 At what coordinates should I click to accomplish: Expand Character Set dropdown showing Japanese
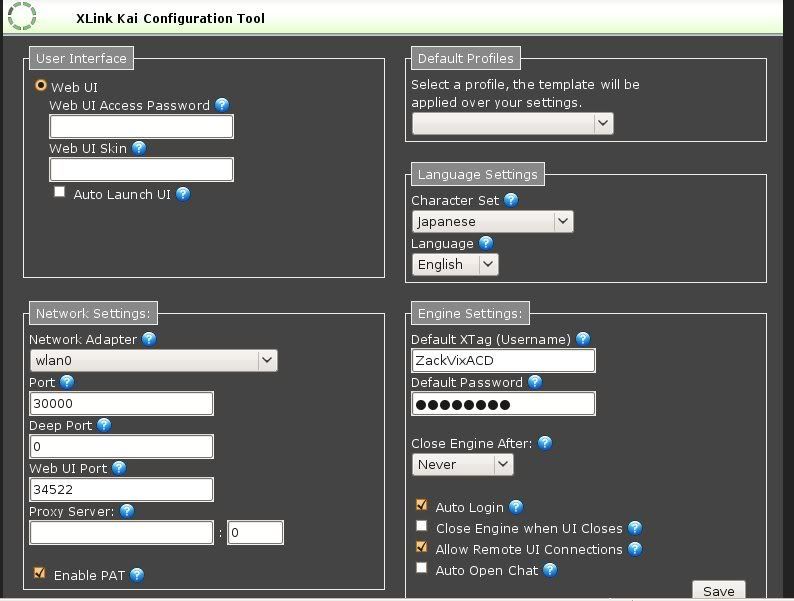point(493,221)
